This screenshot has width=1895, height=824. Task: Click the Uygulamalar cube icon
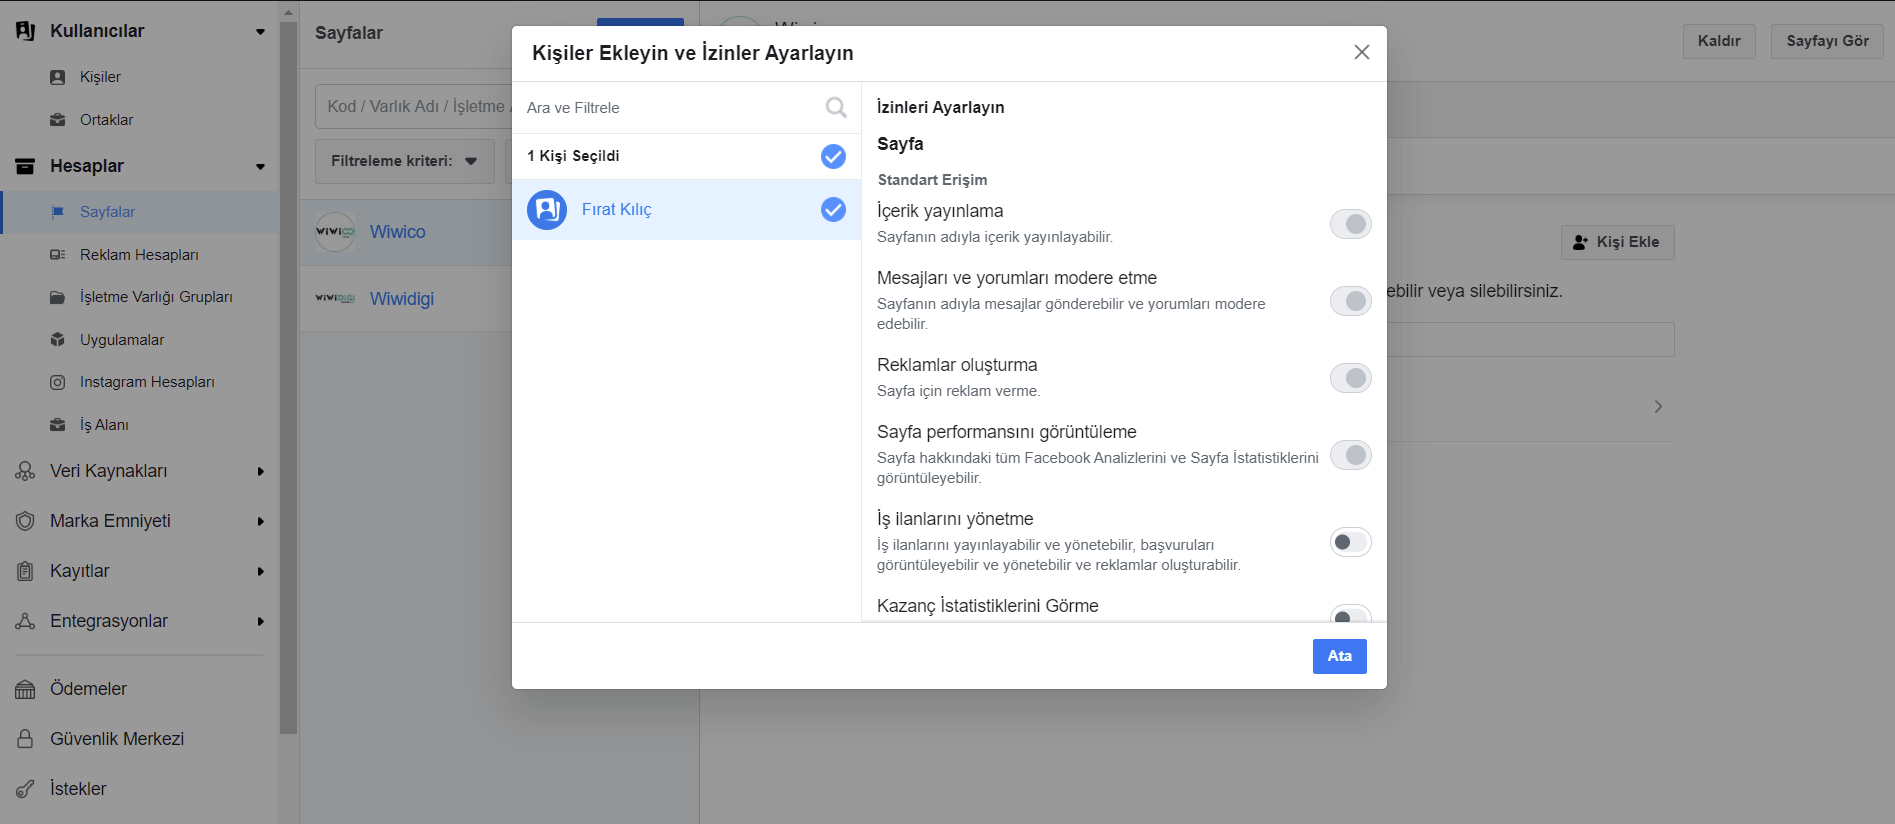click(x=58, y=340)
